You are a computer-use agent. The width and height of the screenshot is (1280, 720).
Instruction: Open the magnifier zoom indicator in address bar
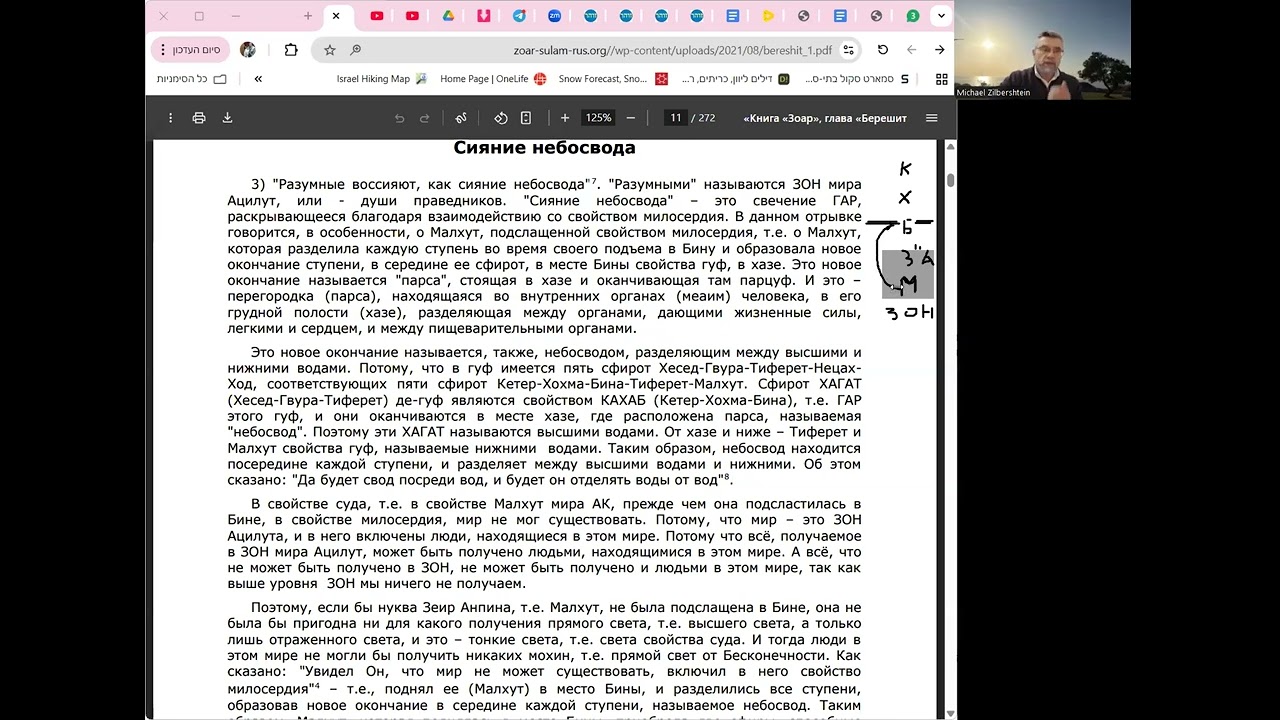coord(355,50)
